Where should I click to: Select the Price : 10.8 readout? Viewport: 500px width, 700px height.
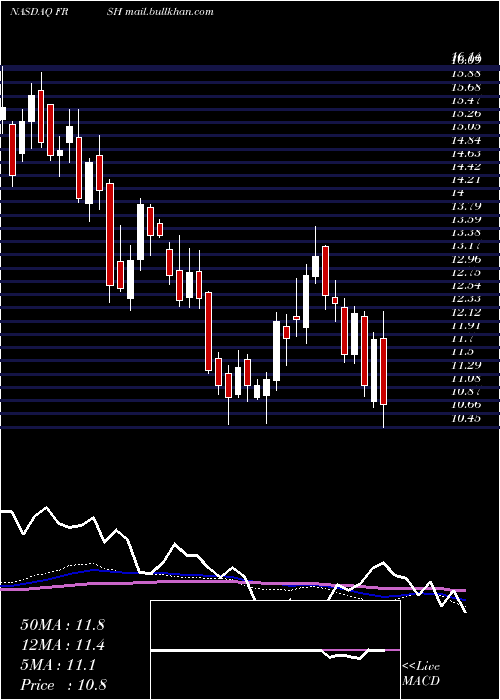[x=63, y=685]
